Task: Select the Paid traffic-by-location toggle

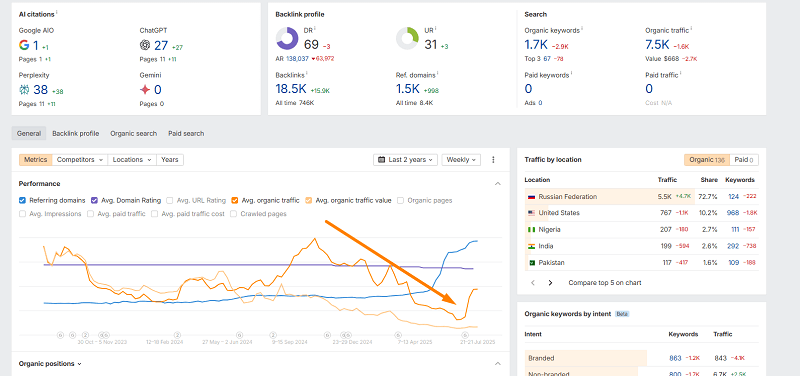Action: (744, 160)
